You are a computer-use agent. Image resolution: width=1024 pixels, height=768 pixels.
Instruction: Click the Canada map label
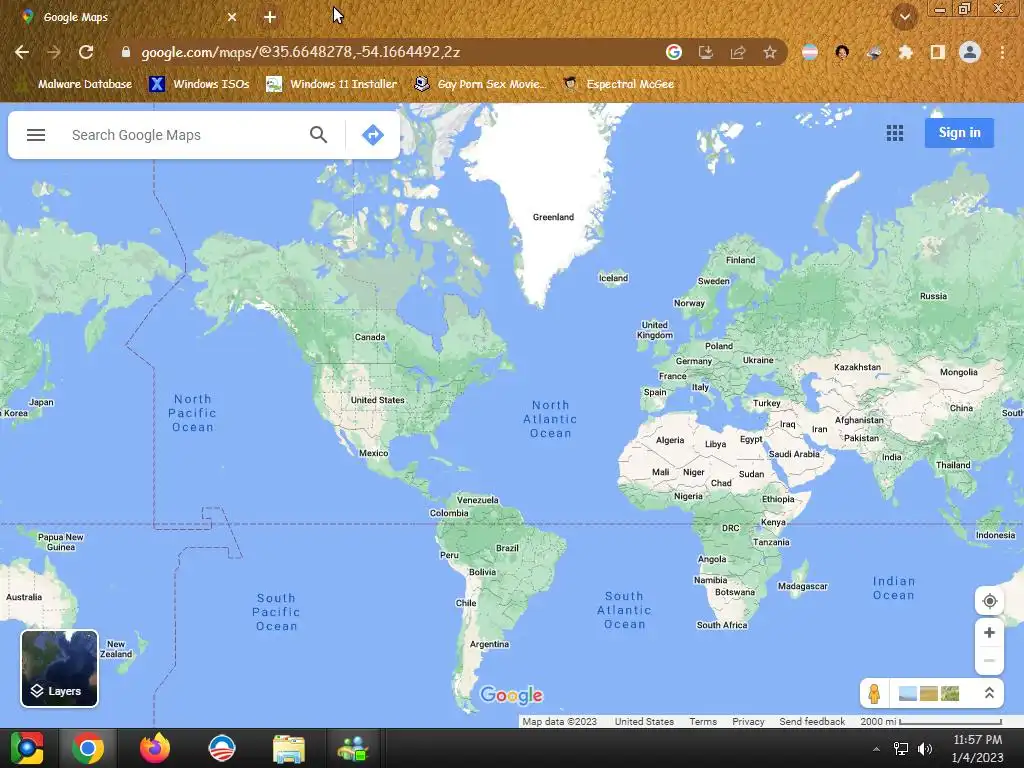[370, 337]
